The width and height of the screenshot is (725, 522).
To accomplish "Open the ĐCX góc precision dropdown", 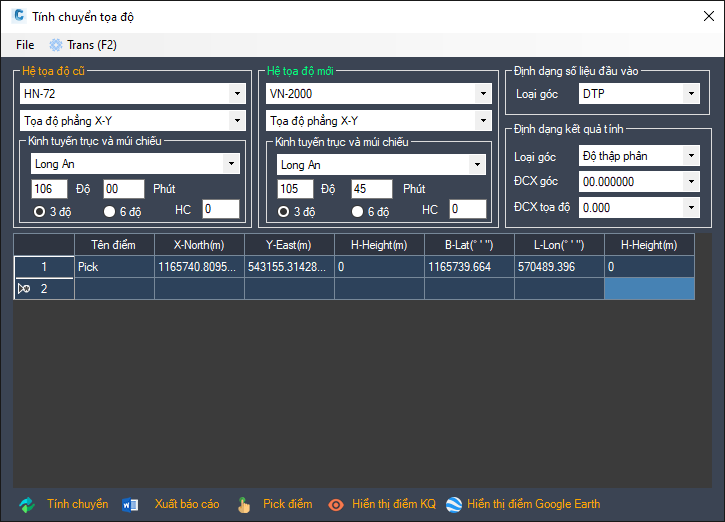I will 690,181.
